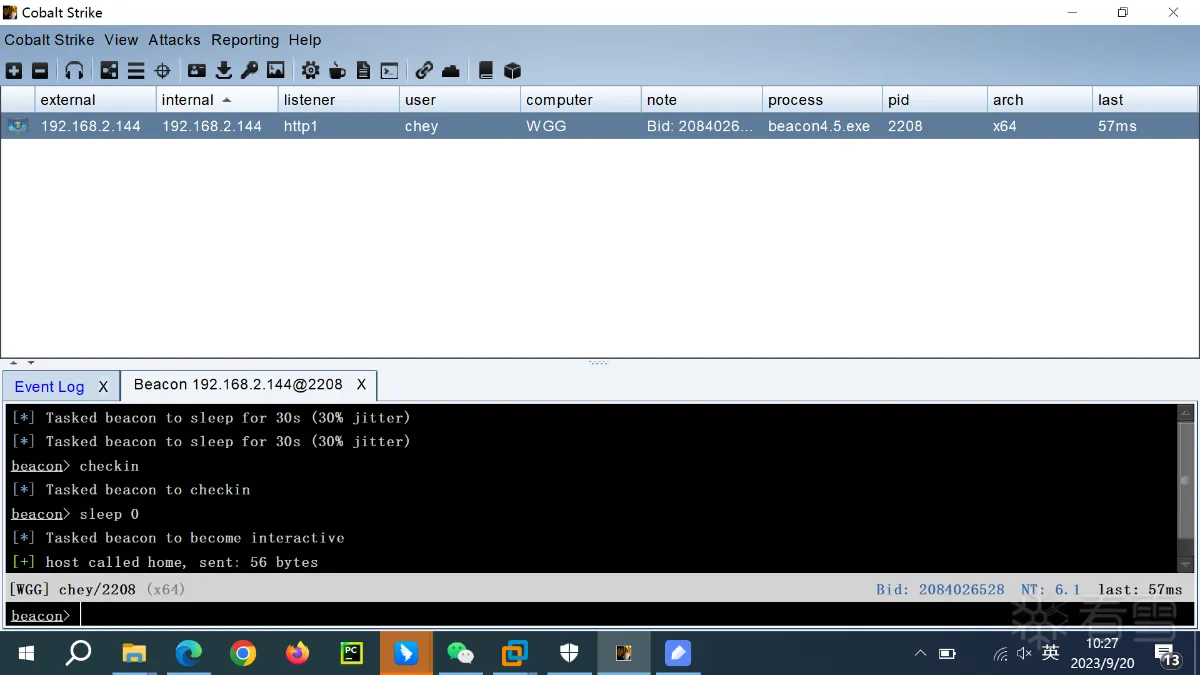The width and height of the screenshot is (1200, 675).
Task: Sort sessions by external column
Action: point(96,100)
